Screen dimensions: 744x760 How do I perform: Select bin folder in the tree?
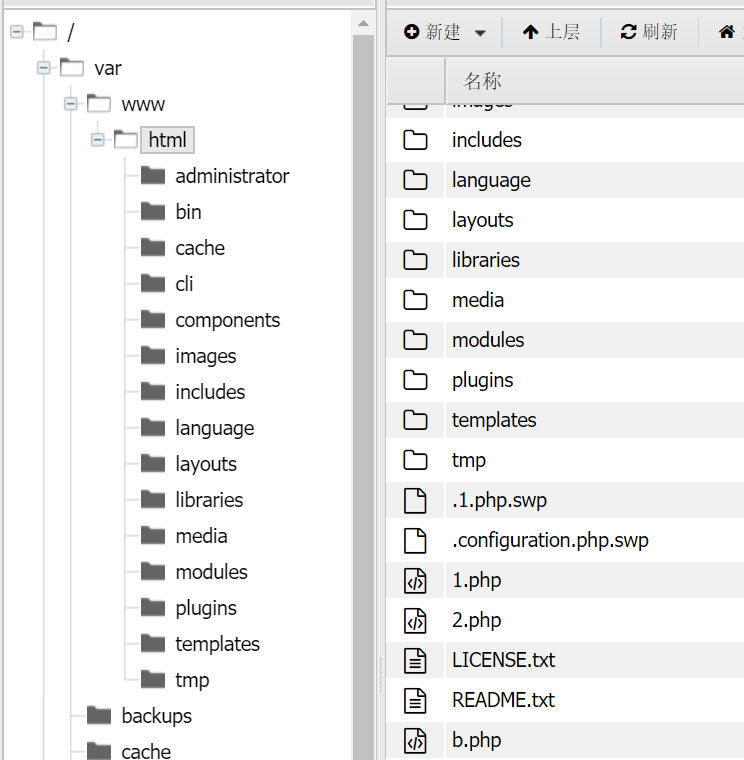pos(188,212)
